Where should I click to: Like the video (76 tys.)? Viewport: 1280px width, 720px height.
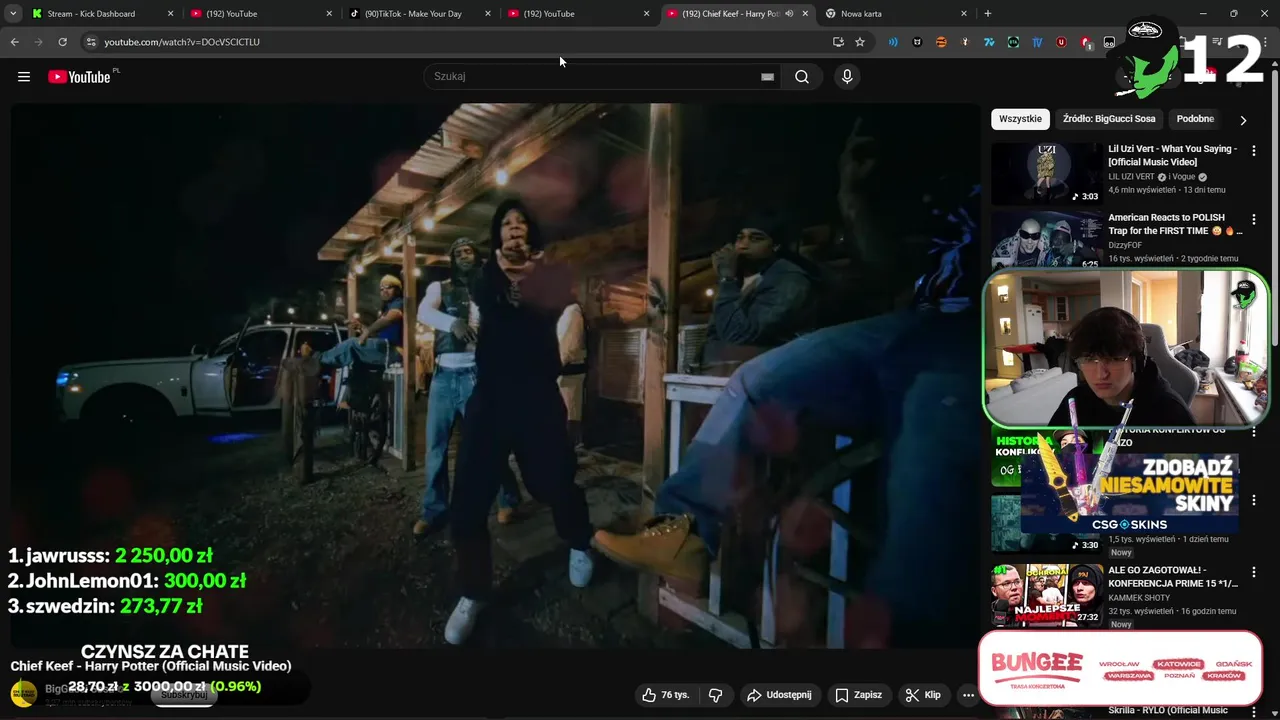(666, 695)
